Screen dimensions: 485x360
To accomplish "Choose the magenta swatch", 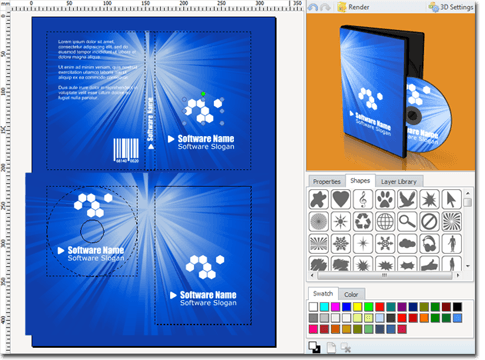I will [x=335, y=307].
